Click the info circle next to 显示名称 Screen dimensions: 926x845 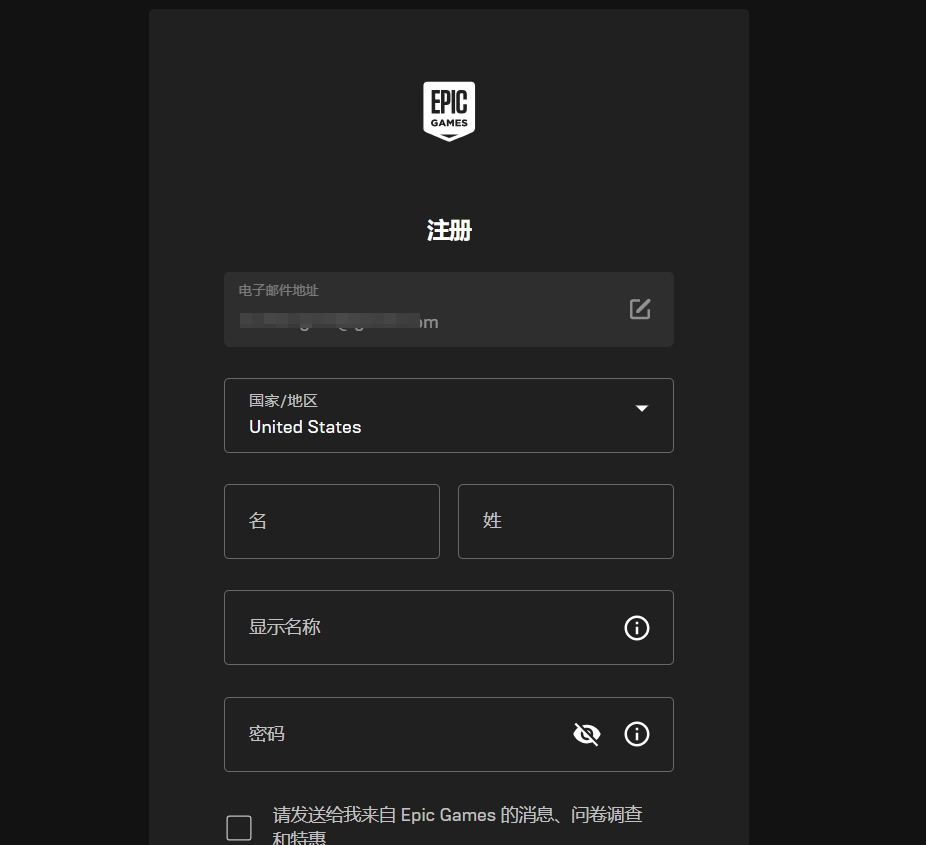(x=637, y=627)
